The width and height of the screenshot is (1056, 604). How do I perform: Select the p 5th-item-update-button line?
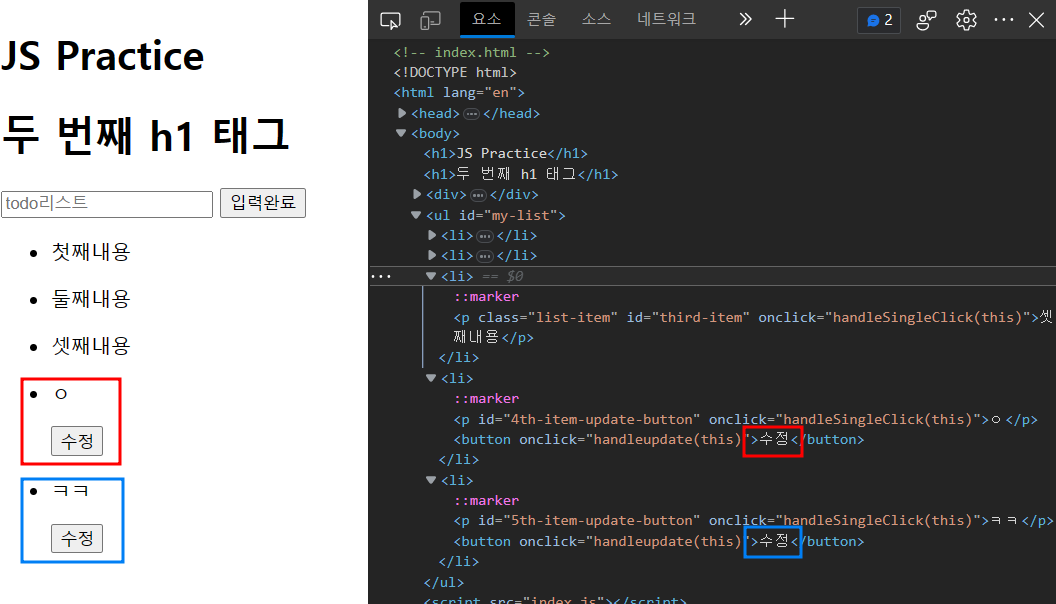pos(753,521)
